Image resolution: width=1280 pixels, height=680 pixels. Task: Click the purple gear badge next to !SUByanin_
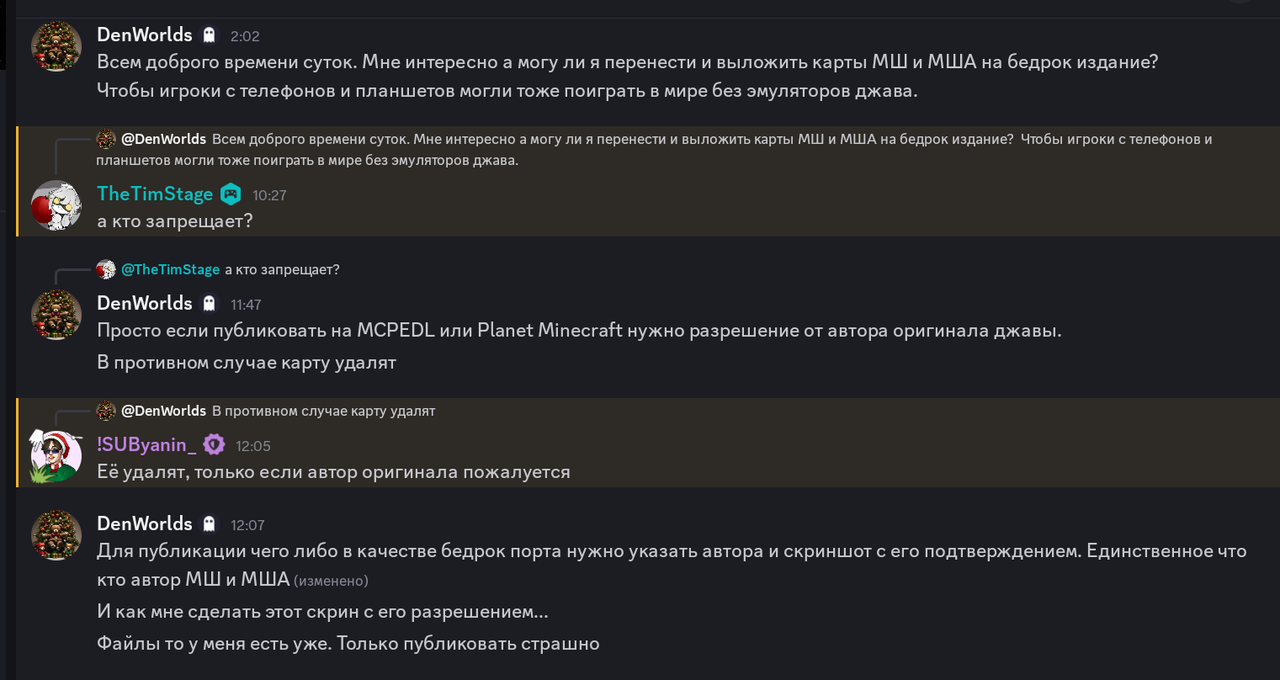coord(214,445)
